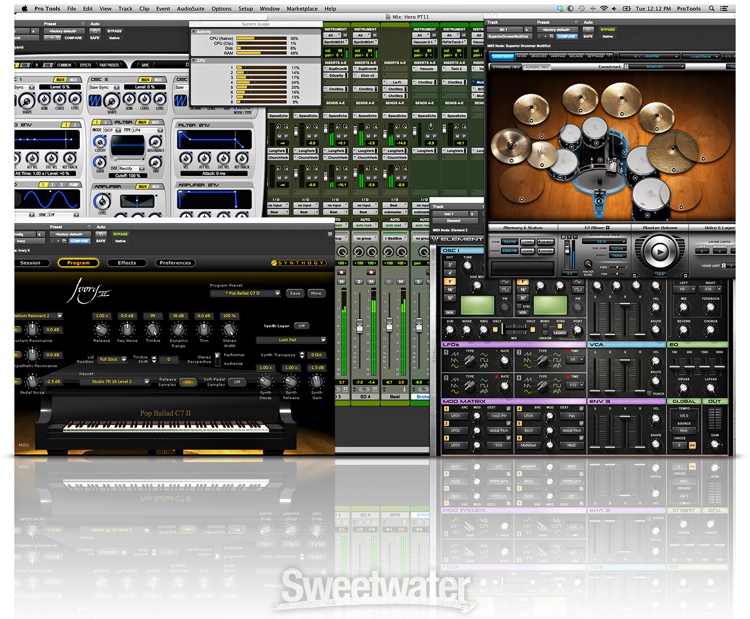Click LFO 1 Rate knob
The width and height of the screenshot is (750, 619).
tap(504, 360)
